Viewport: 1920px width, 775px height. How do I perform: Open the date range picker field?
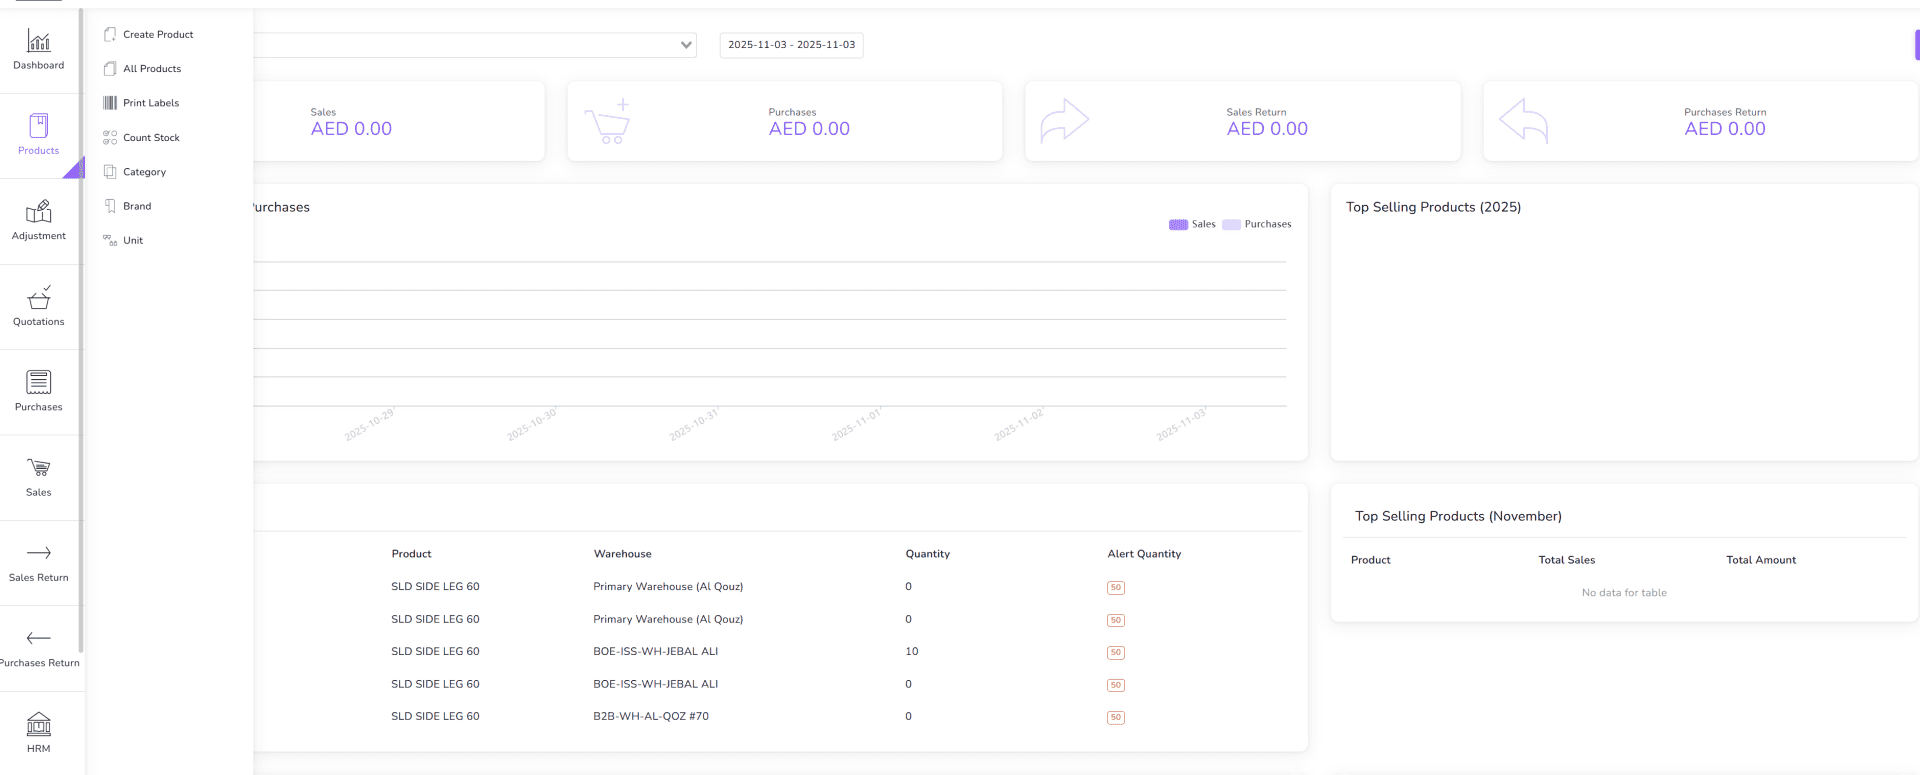click(x=791, y=45)
